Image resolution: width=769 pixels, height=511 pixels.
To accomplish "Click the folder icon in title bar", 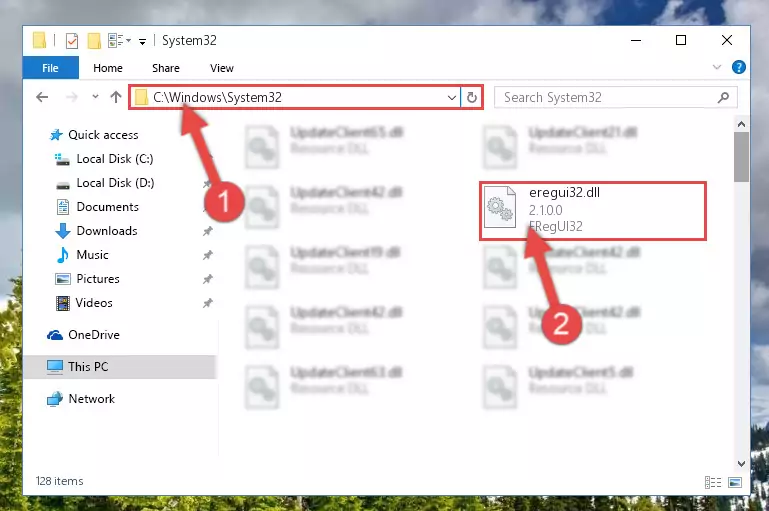I will 39,41.
